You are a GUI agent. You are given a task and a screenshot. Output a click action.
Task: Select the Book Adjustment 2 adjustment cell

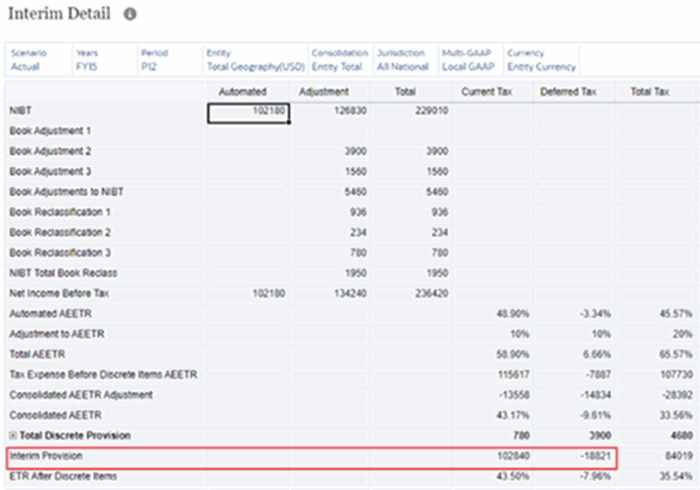click(330, 151)
